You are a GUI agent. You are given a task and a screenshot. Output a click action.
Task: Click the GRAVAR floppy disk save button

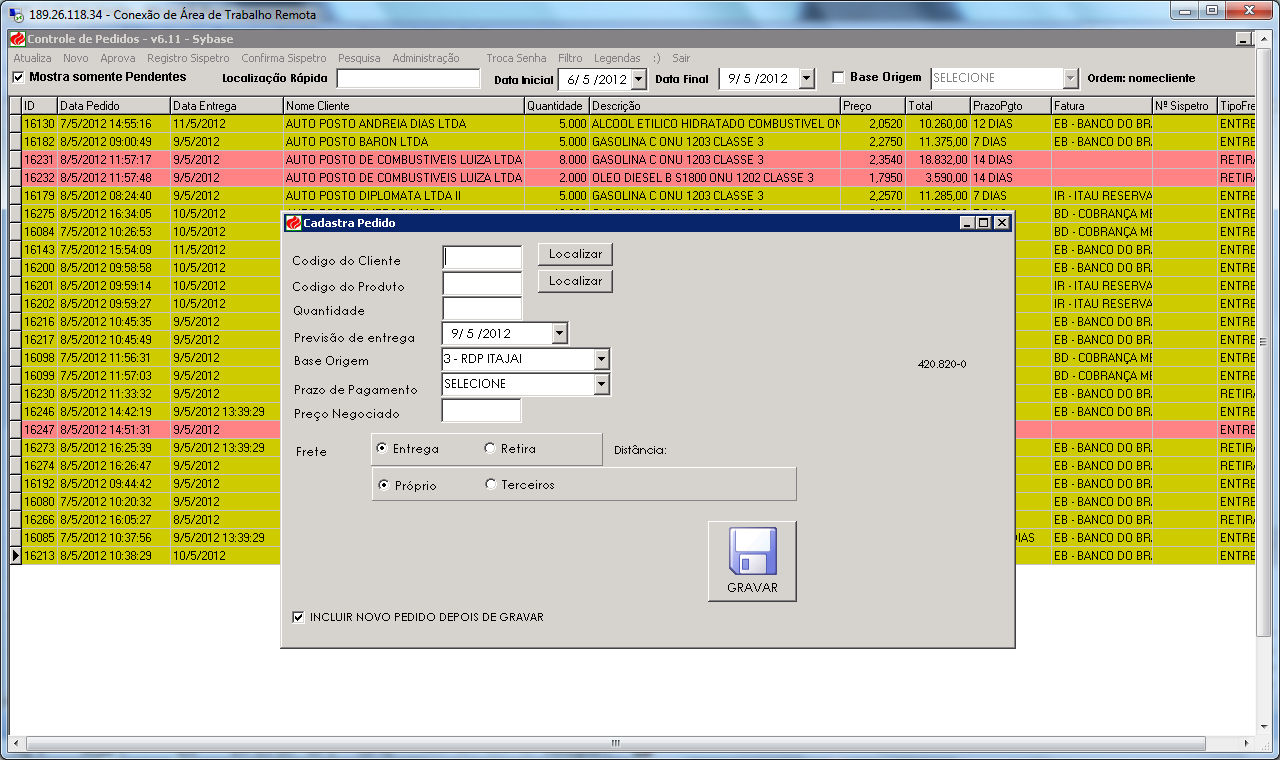tap(752, 561)
